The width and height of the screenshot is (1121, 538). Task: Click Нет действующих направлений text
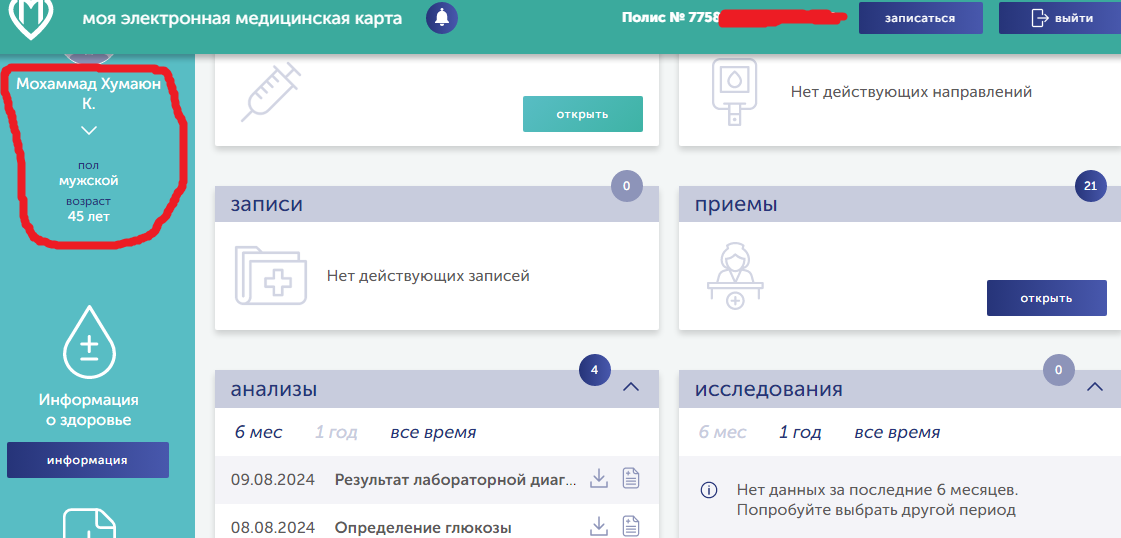pos(912,92)
